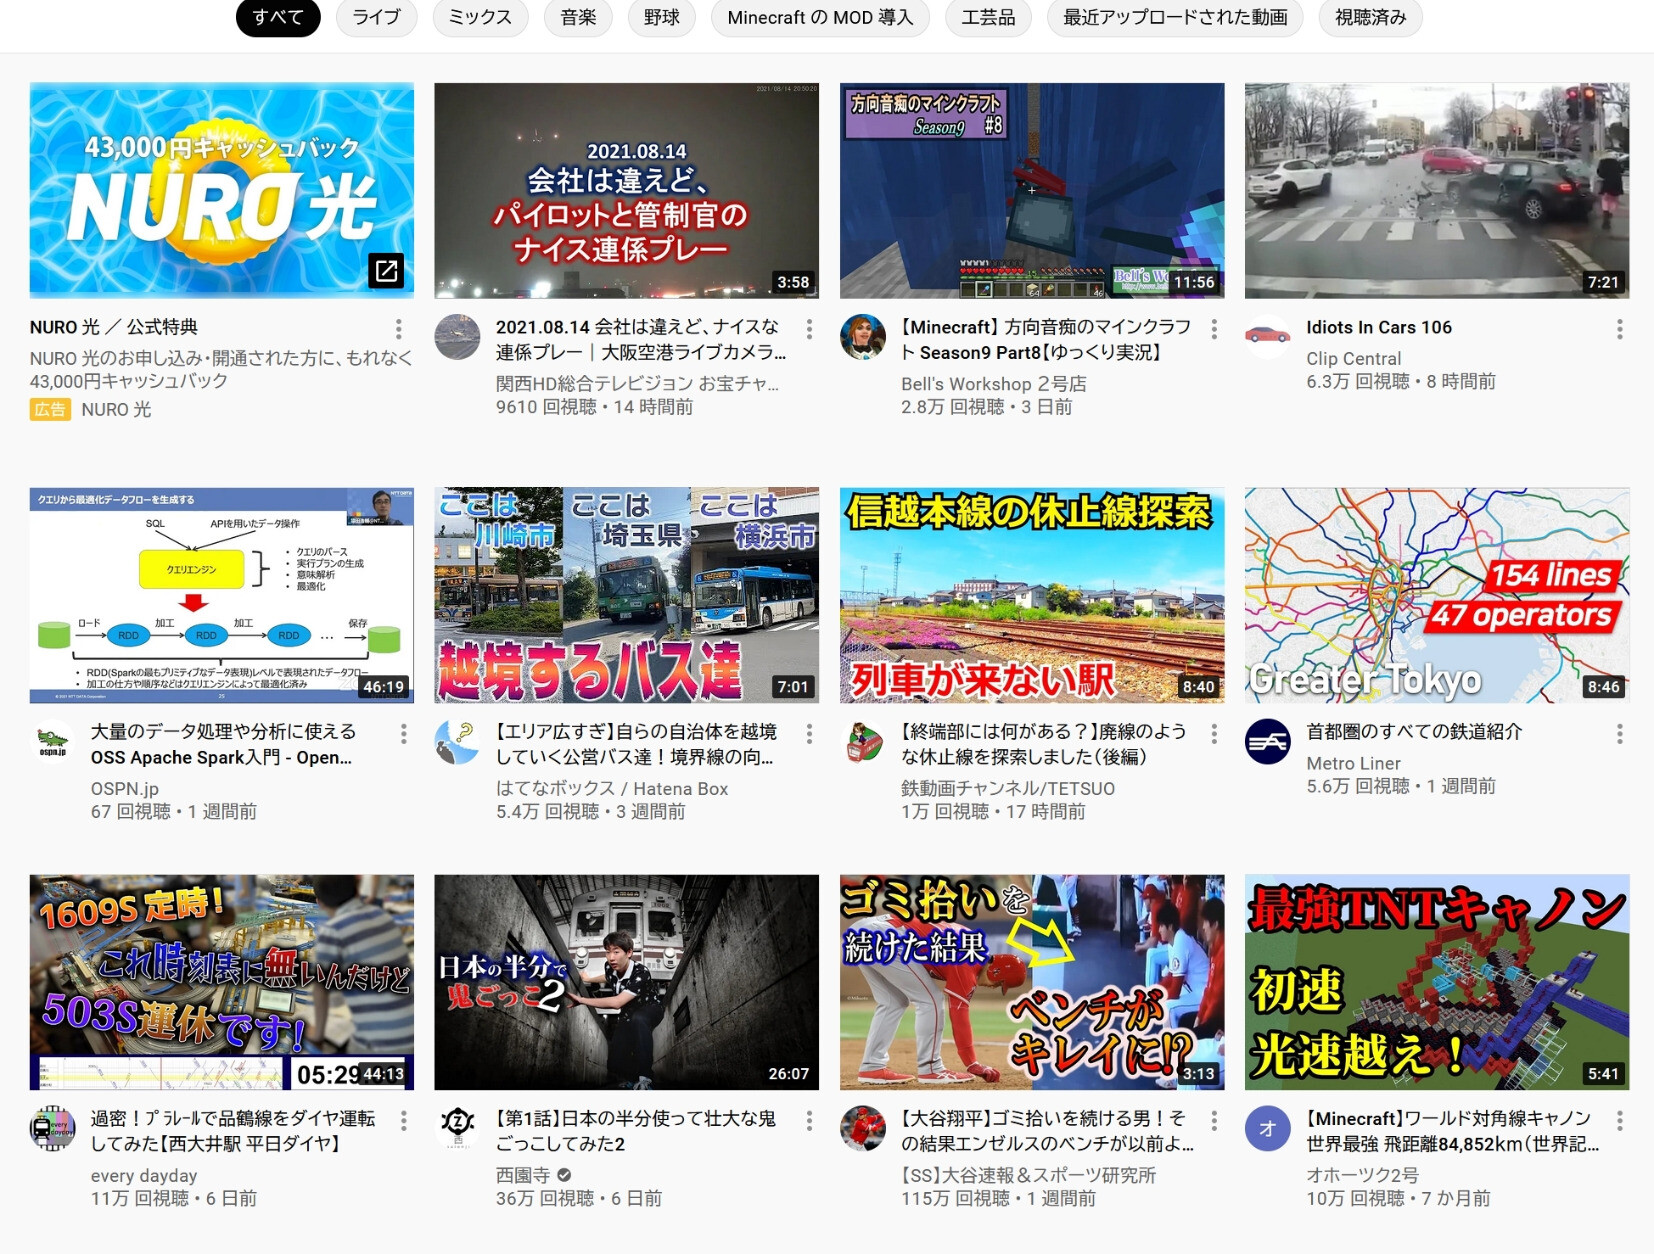The width and height of the screenshot is (1654, 1254).
Task: Open title 'NURO 光 ／ 公式特典'
Action: [114, 327]
